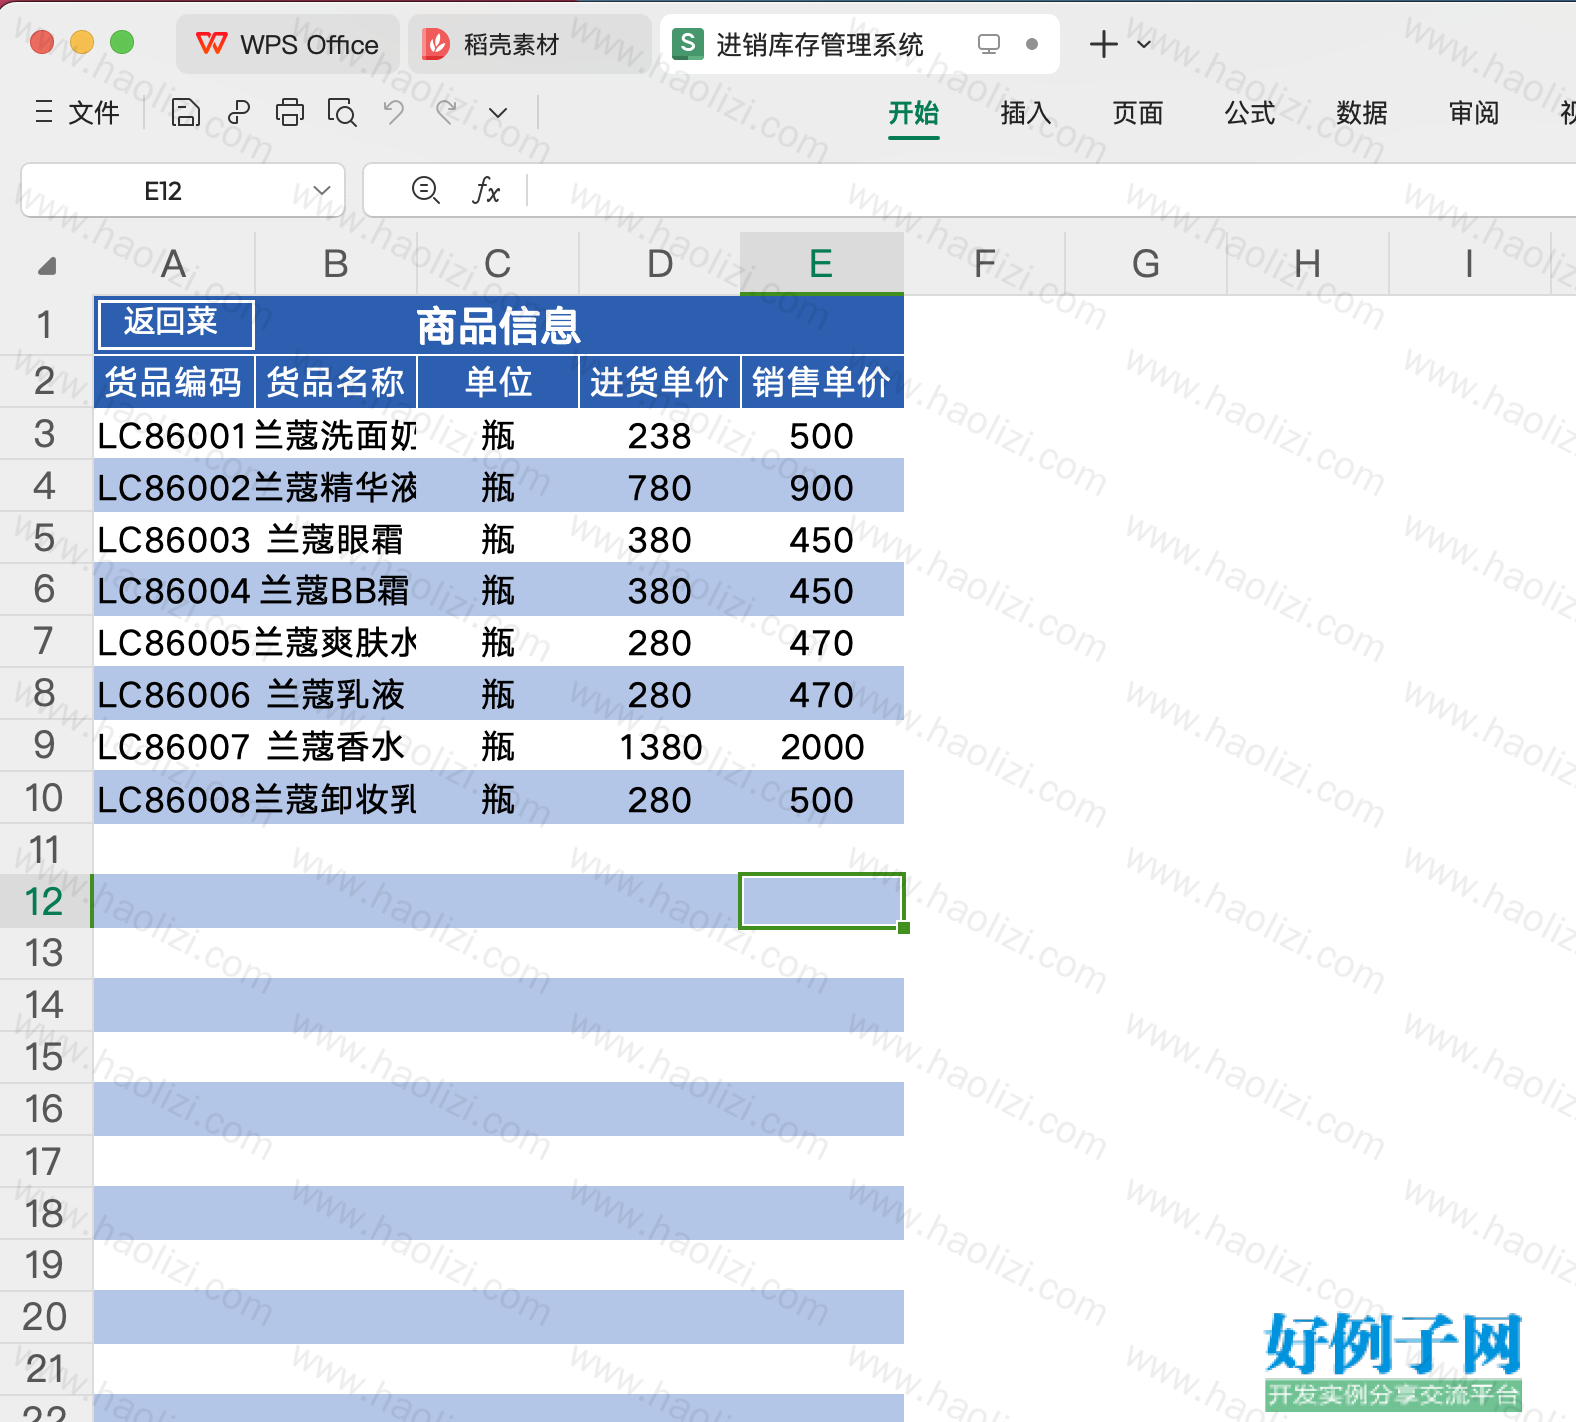This screenshot has width=1576, height=1422.
Task: Click the Save icon in toolbar
Action: coord(185,113)
